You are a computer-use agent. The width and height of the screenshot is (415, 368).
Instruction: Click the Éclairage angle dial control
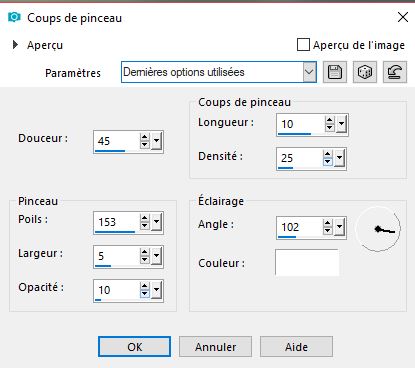point(378,229)
